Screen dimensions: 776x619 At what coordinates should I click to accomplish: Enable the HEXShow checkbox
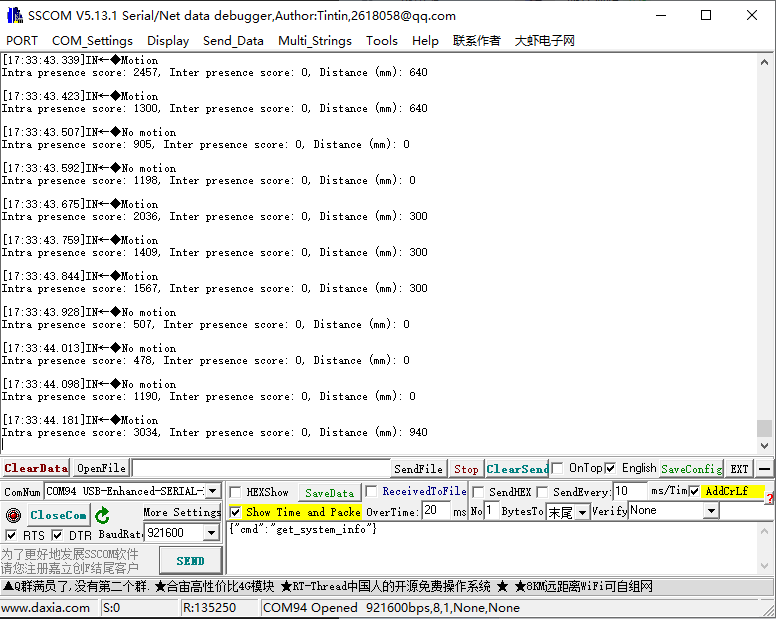pos(235,492)
